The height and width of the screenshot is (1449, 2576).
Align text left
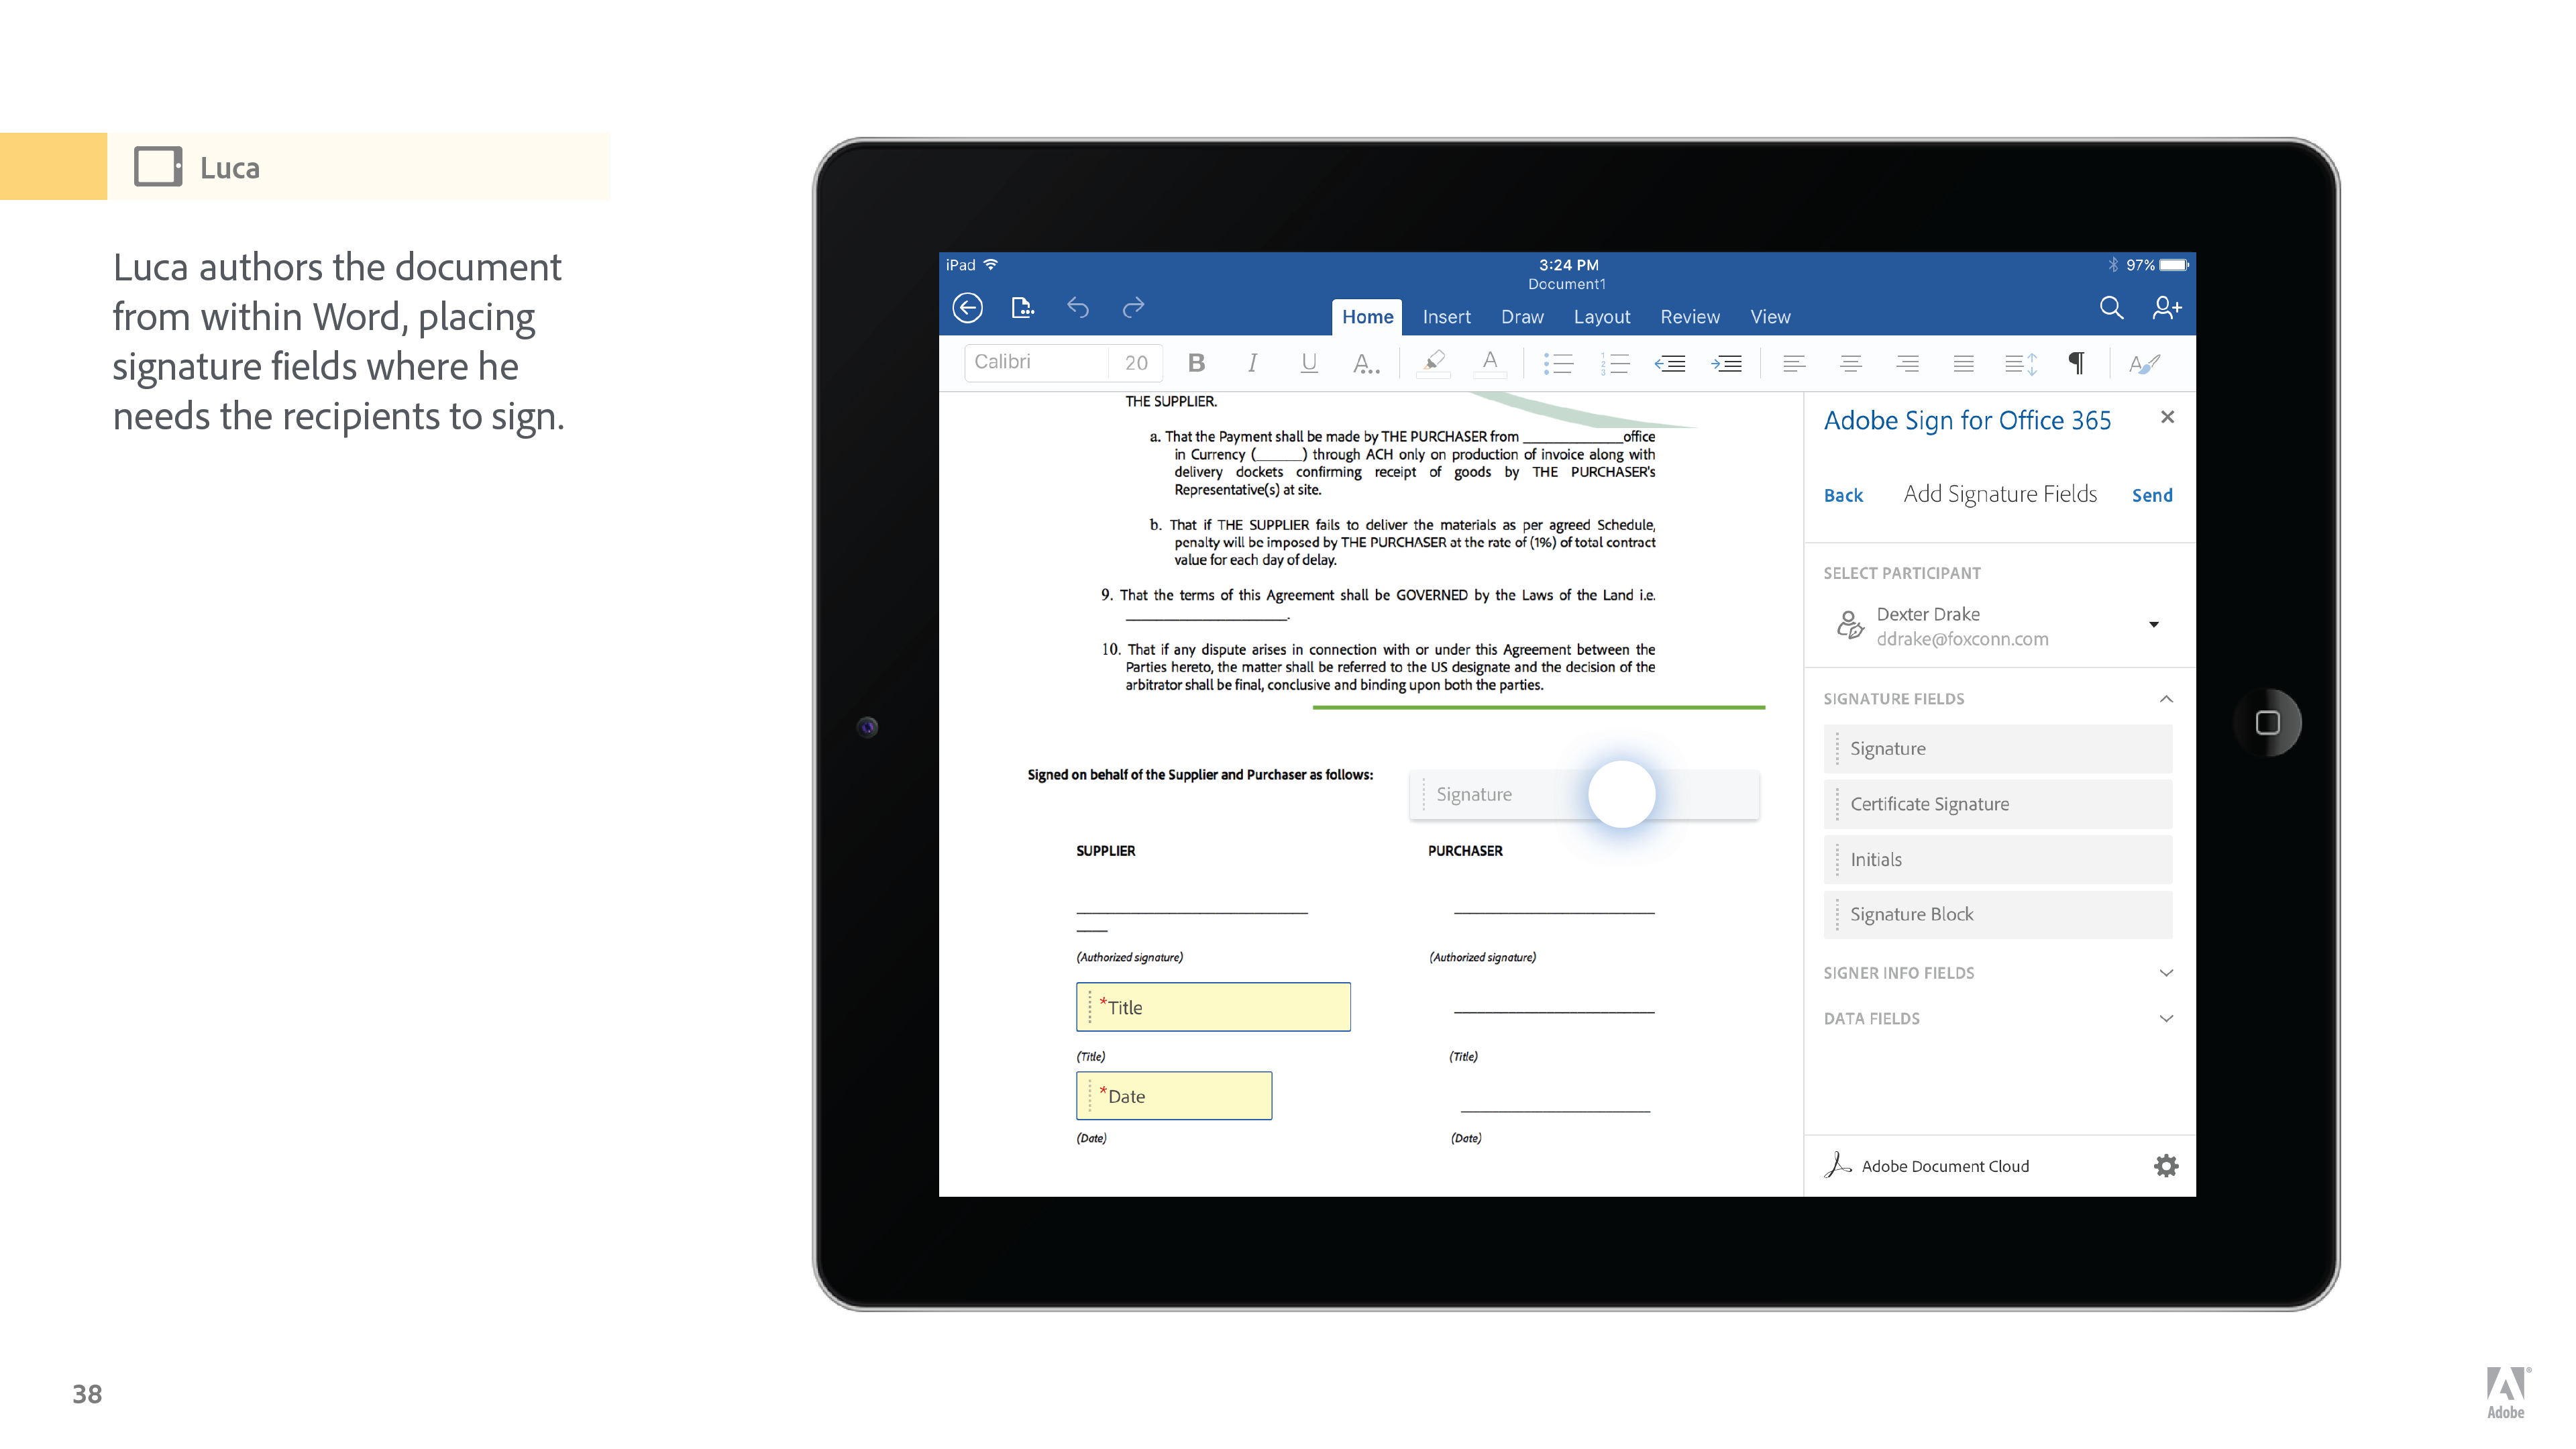(1794, 363)
